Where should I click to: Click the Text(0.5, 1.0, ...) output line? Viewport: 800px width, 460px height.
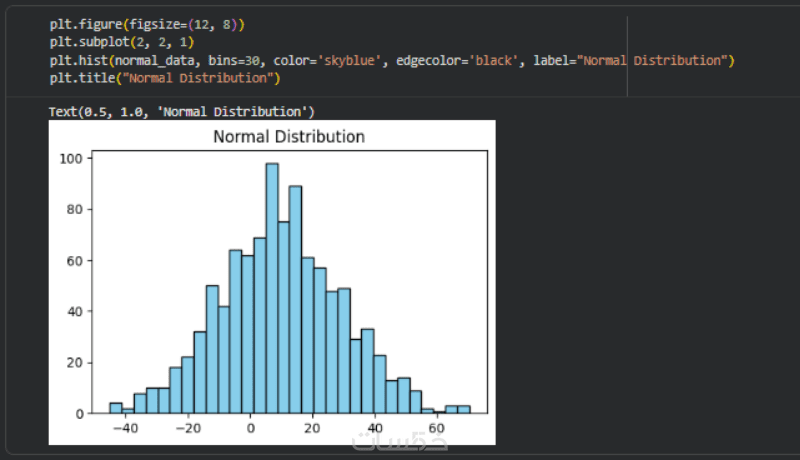182,110
